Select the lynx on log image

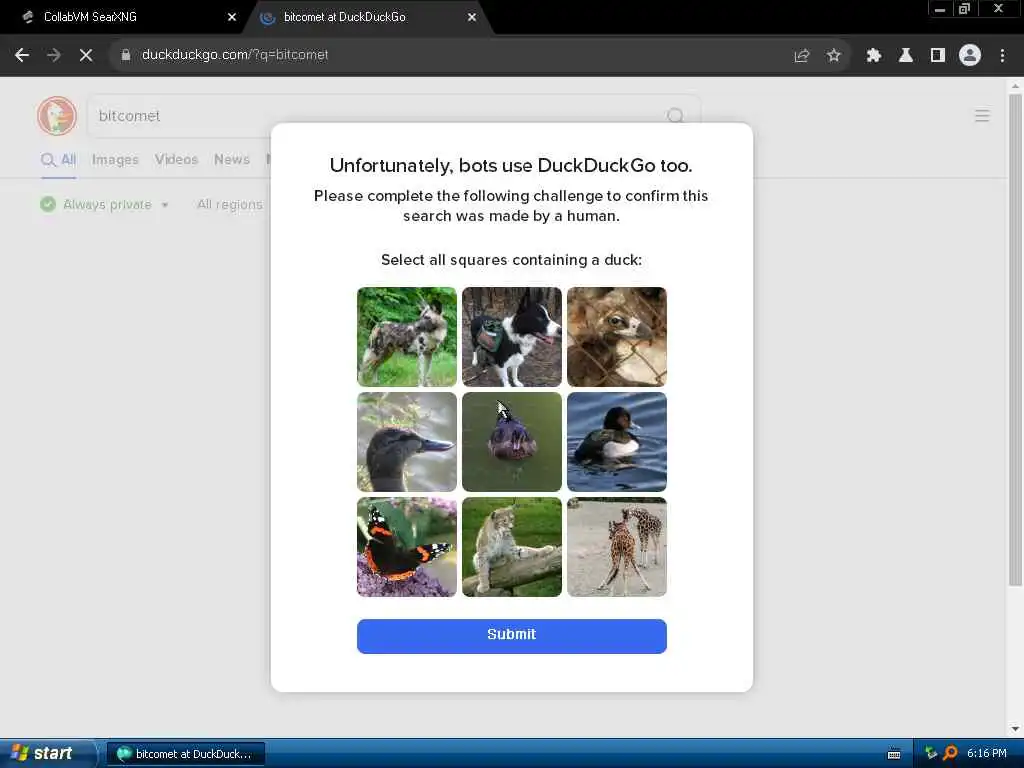tap(512, 547)
